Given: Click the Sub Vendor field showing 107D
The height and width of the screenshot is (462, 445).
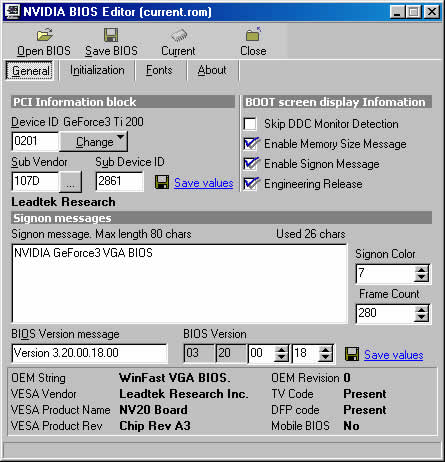Looking at the screenshot, I should pyautogui.click(x=35, y=181).
